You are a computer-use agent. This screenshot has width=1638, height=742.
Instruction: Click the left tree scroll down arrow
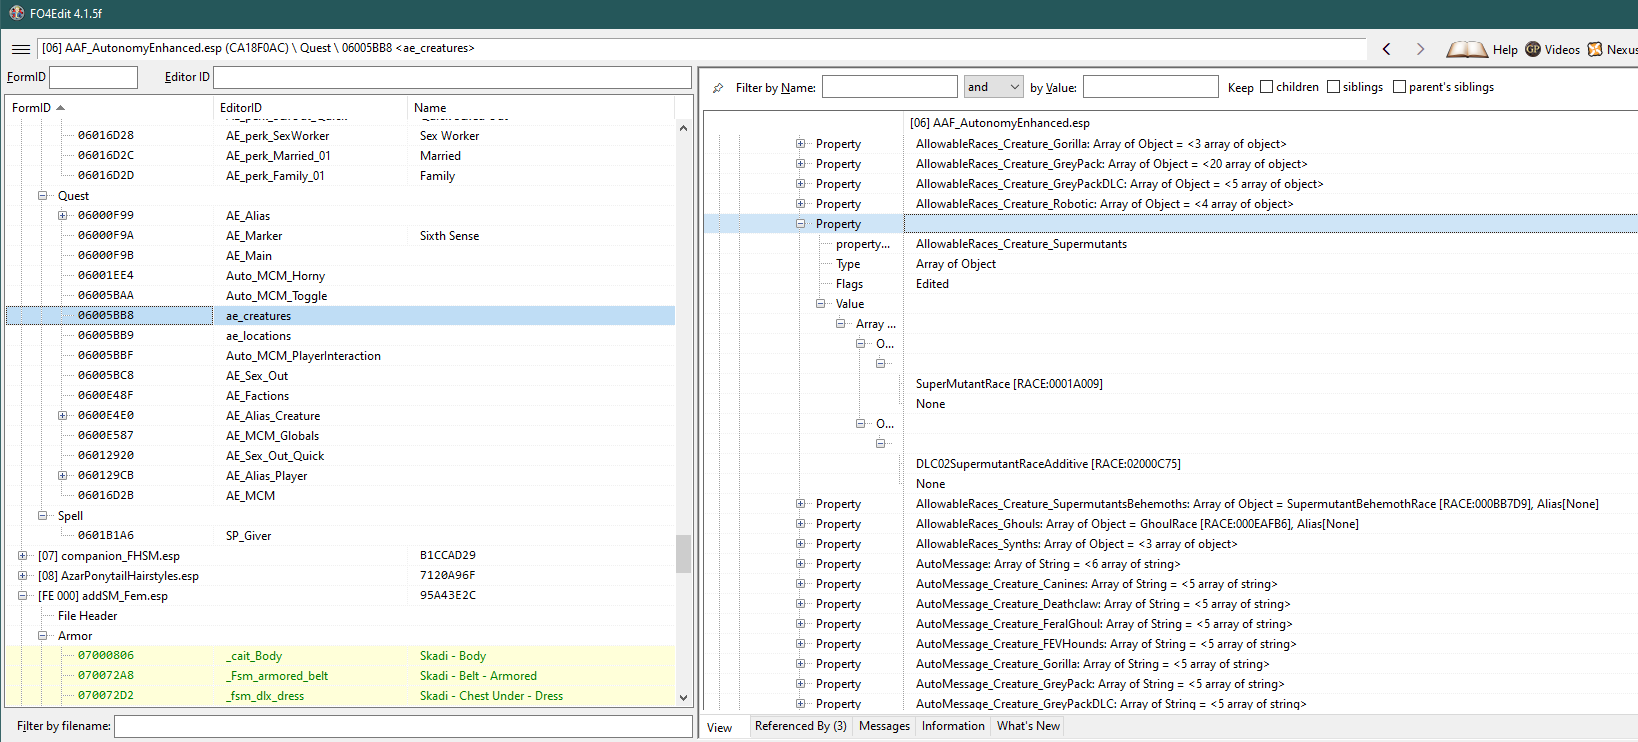pos(684,698)
